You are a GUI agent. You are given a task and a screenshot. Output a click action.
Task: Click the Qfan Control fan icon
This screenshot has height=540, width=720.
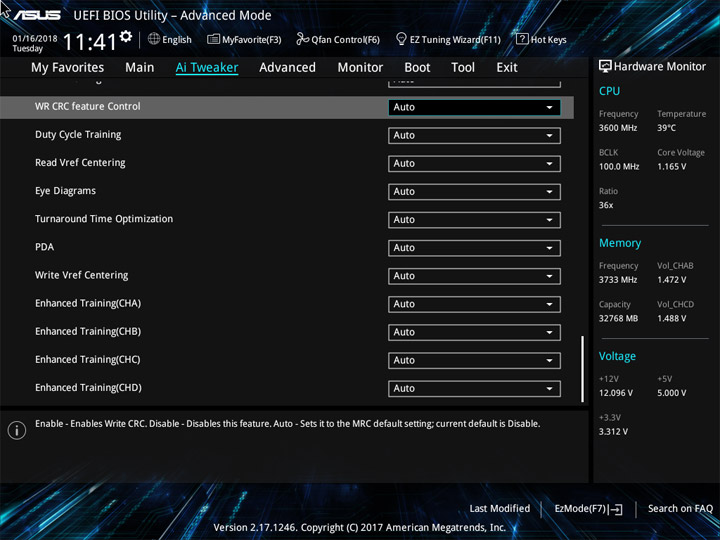pyautogui.click(x=302, y=39)
